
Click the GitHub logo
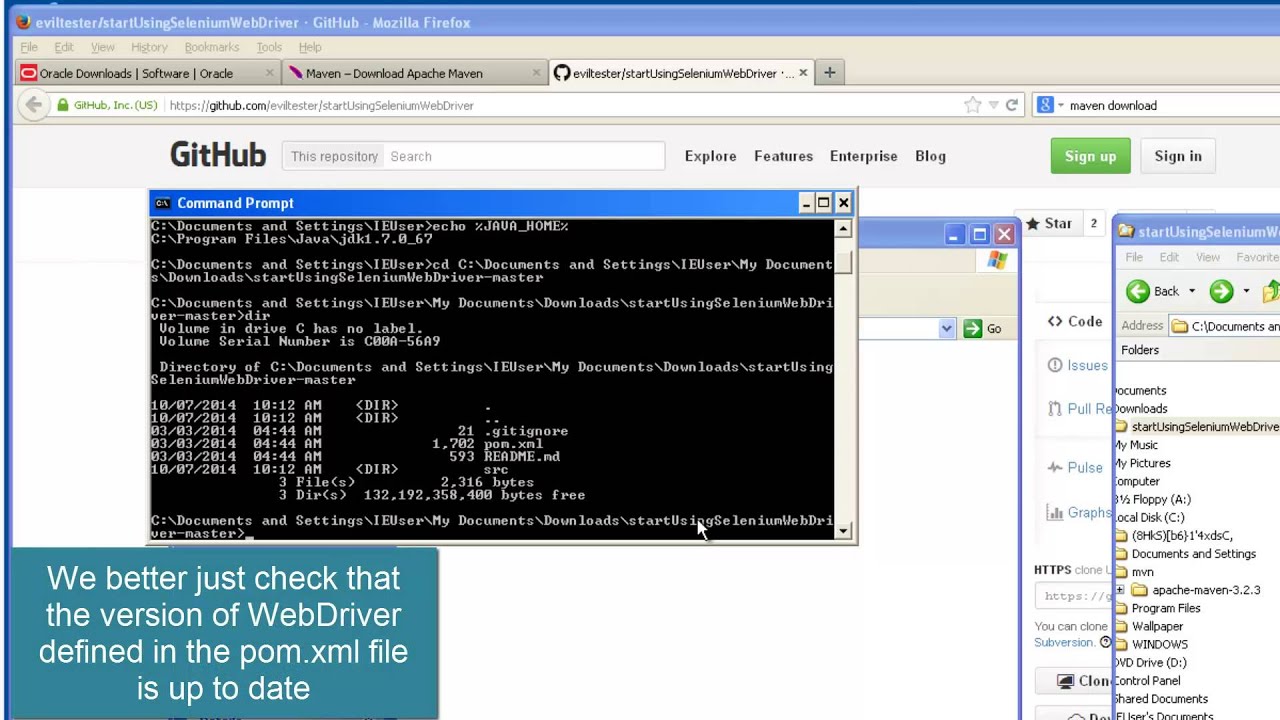[x=218, y=155]
